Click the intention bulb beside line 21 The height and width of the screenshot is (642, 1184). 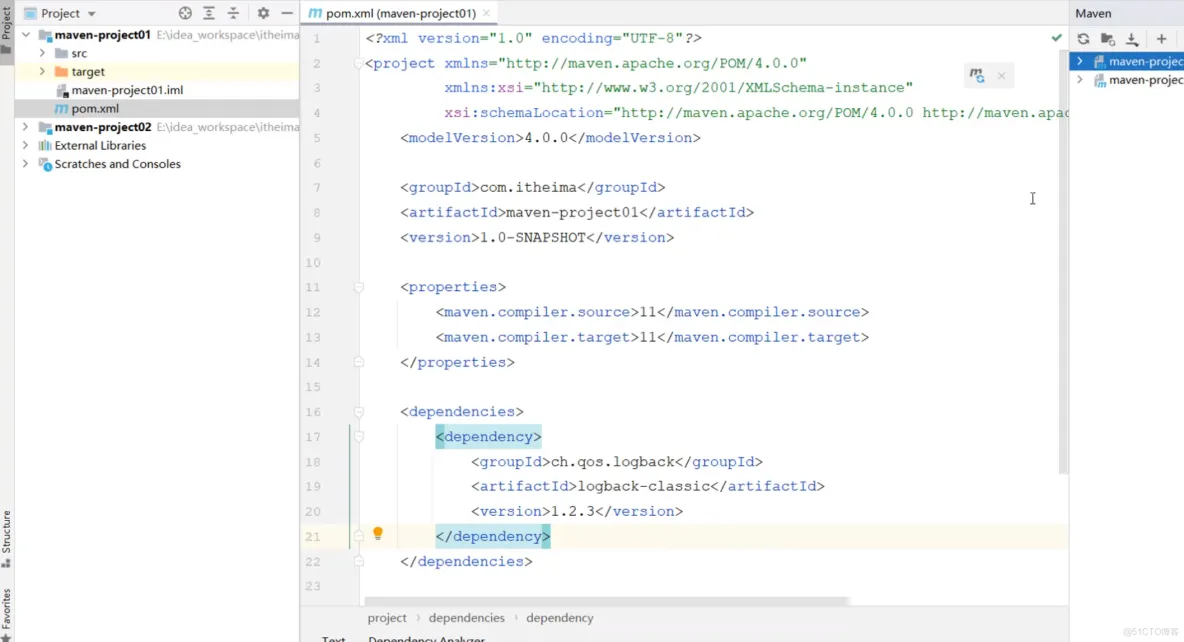pos(378,535)
